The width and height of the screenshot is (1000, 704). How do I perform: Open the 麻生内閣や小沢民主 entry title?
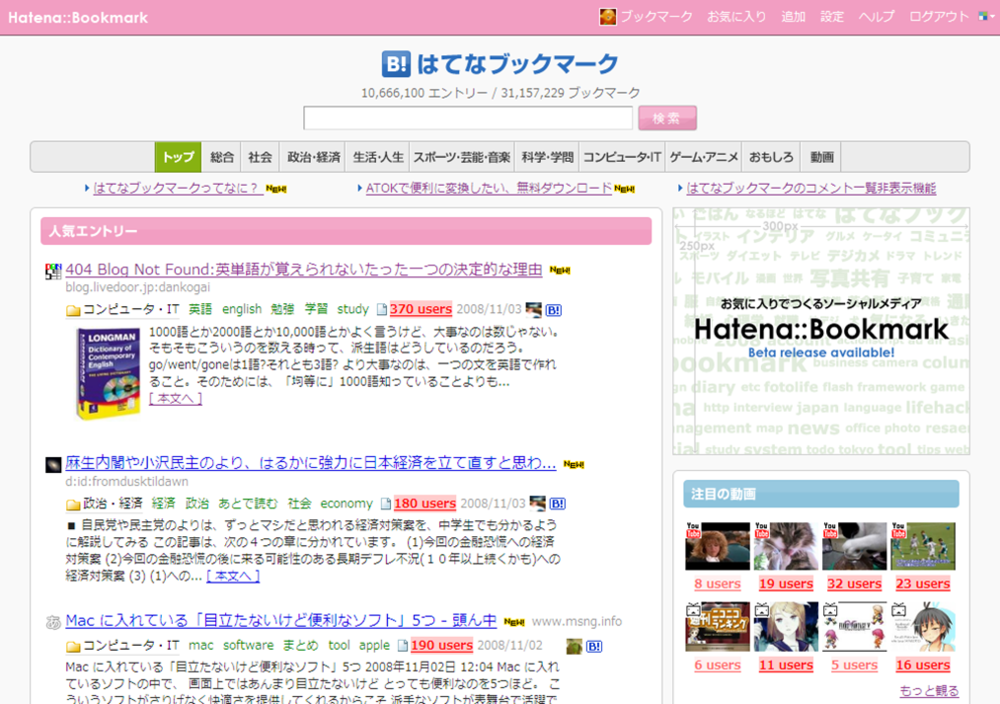[311, 464]
